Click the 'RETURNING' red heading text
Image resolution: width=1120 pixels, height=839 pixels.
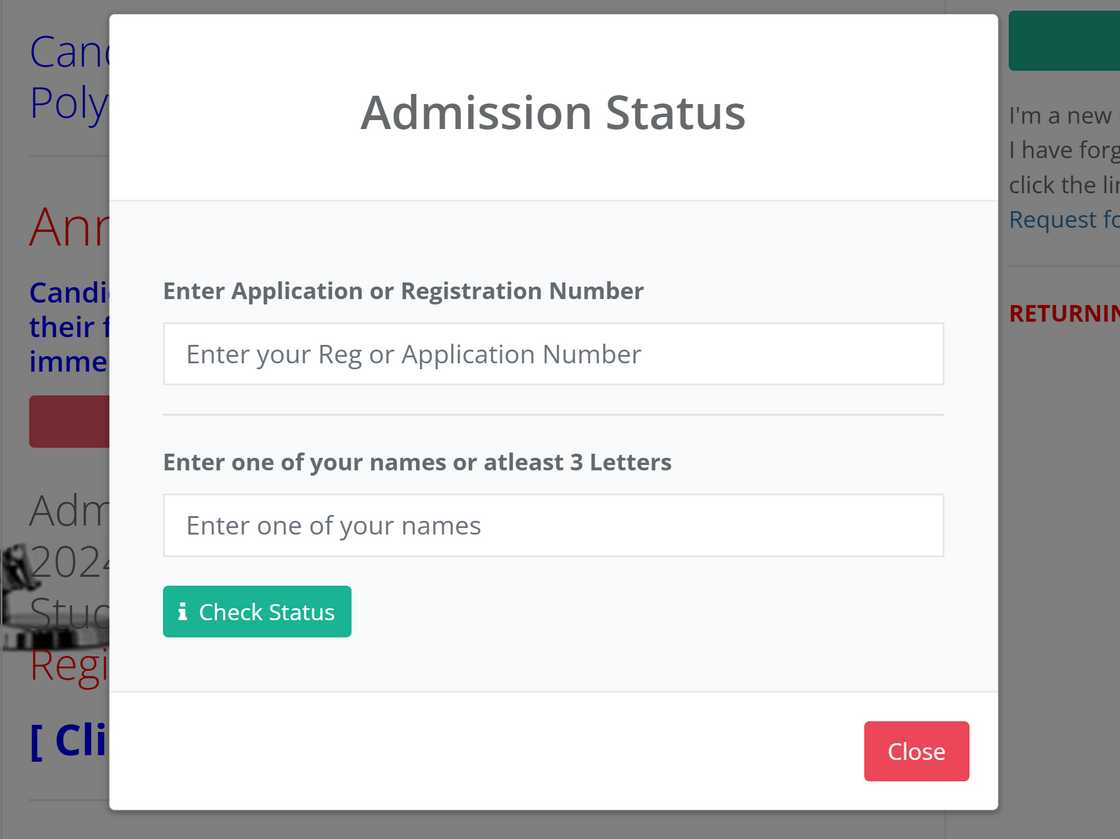1063,313
